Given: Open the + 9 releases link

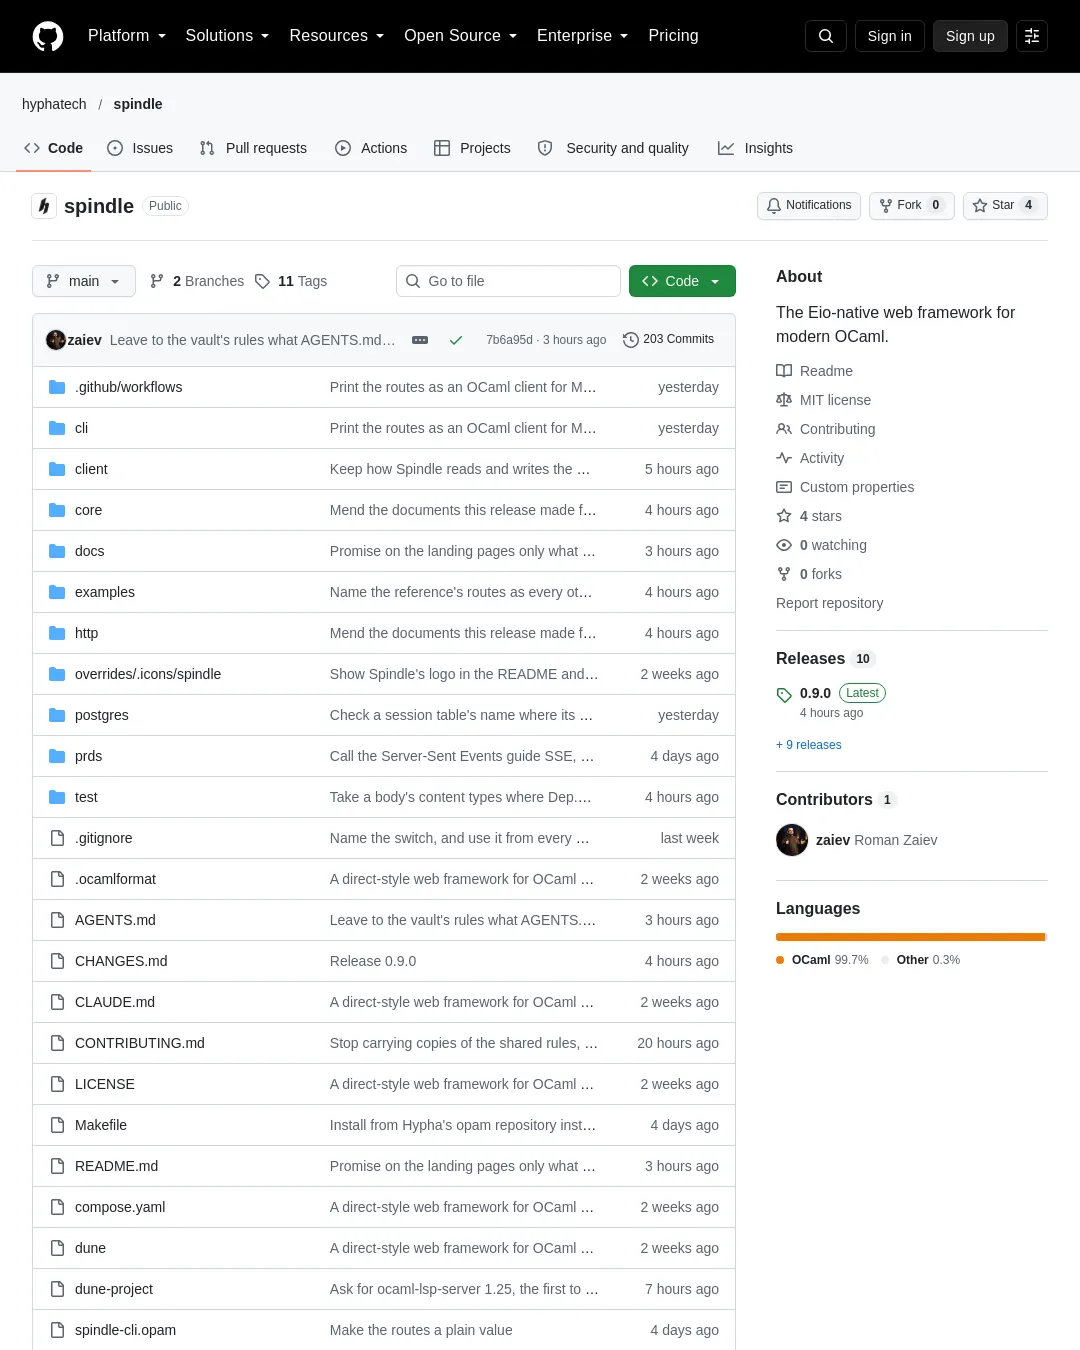Looking at the screenshot, I should [809, 745].
